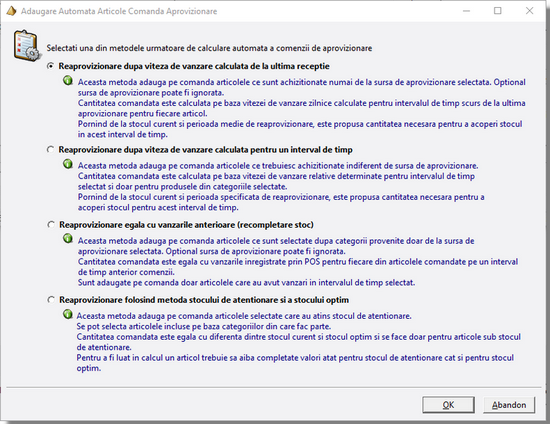Click the window title Adaugare Automata Articole

point(119,11)
